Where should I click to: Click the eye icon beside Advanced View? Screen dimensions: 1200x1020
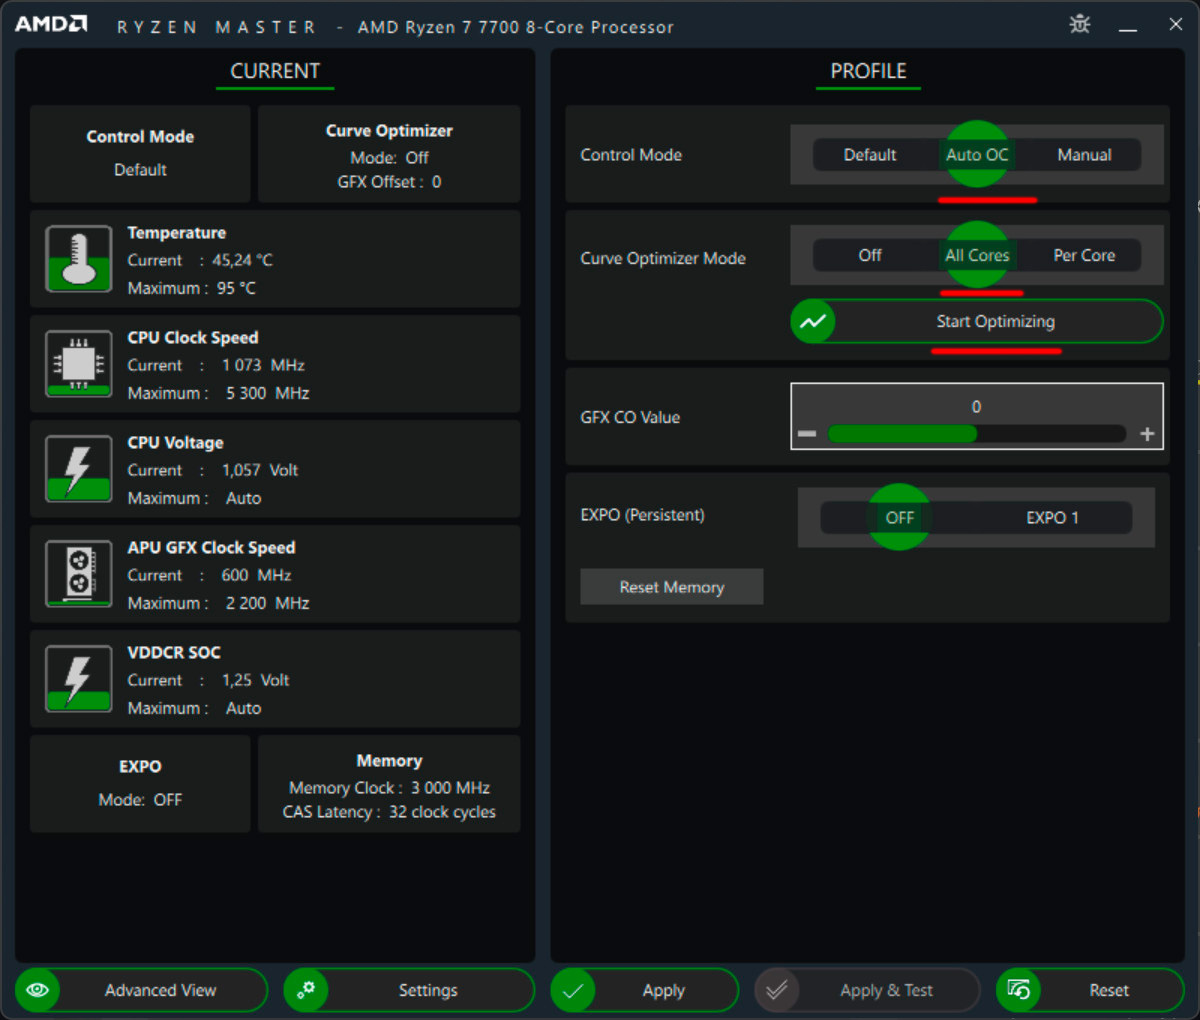(38, 990)
